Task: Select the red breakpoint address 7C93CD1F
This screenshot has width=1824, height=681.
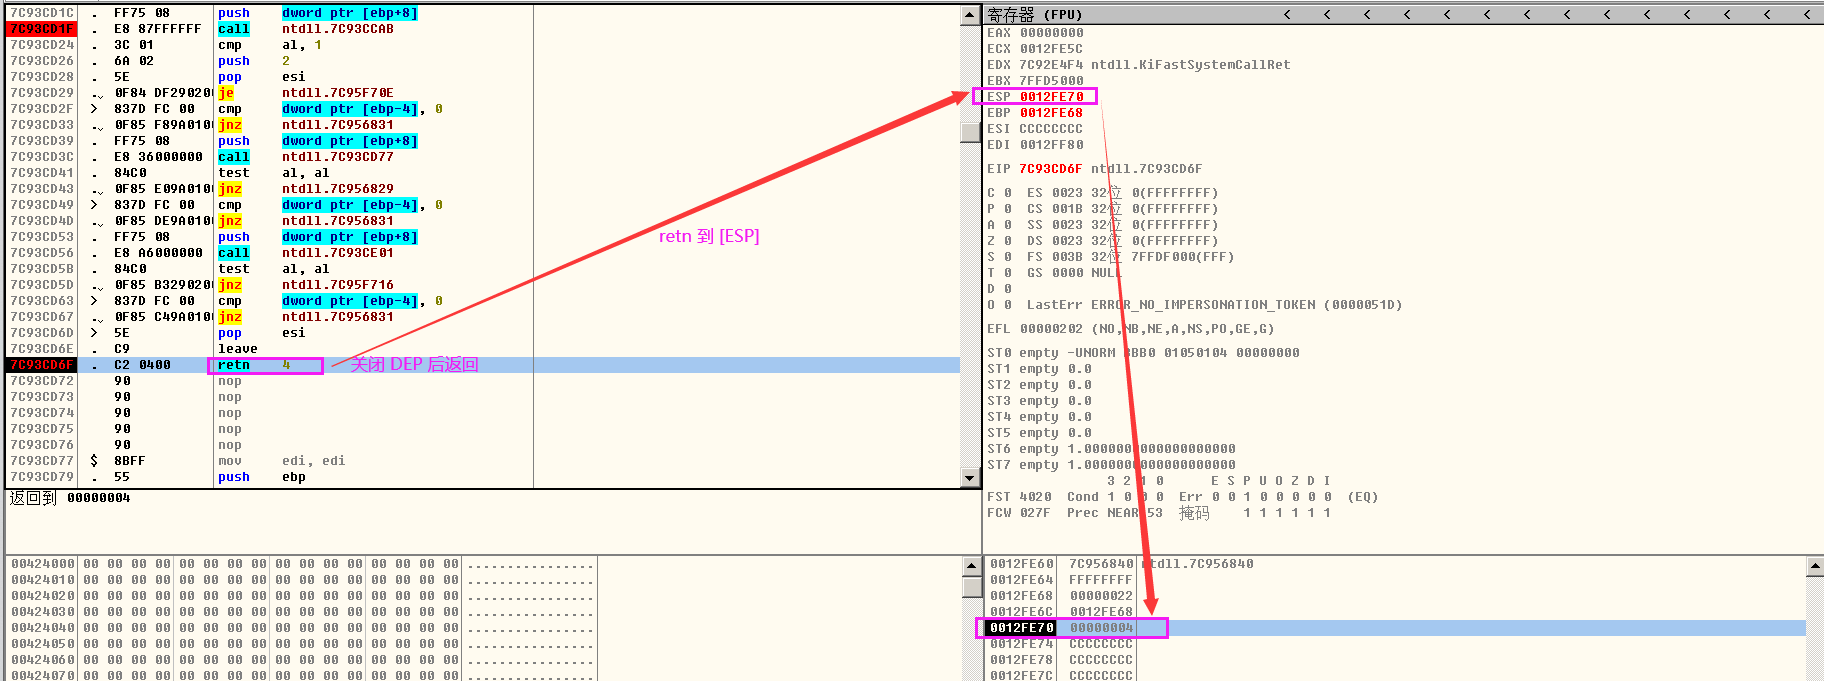Action: pyautogui.click(x=42, y=29)
